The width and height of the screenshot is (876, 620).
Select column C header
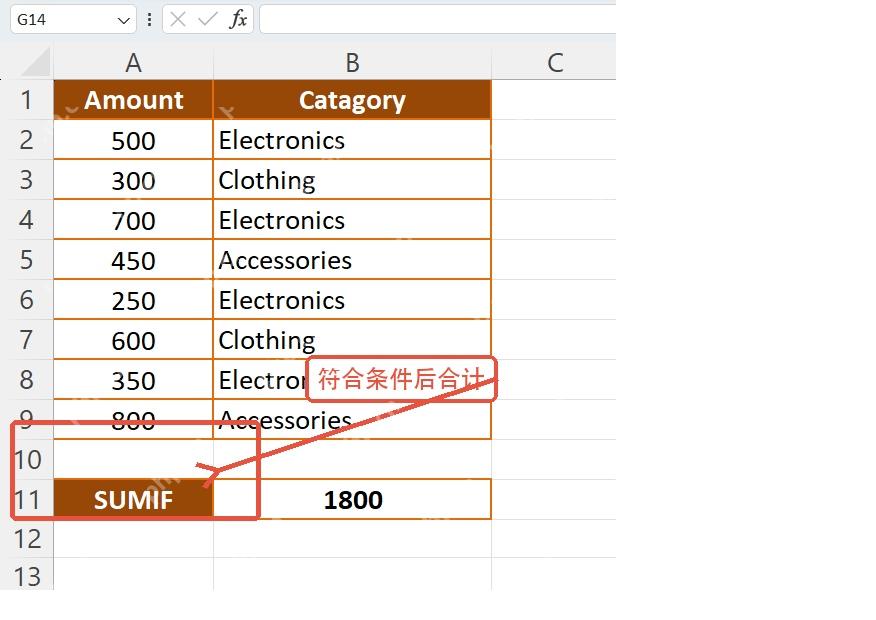[x=554, y=63]
